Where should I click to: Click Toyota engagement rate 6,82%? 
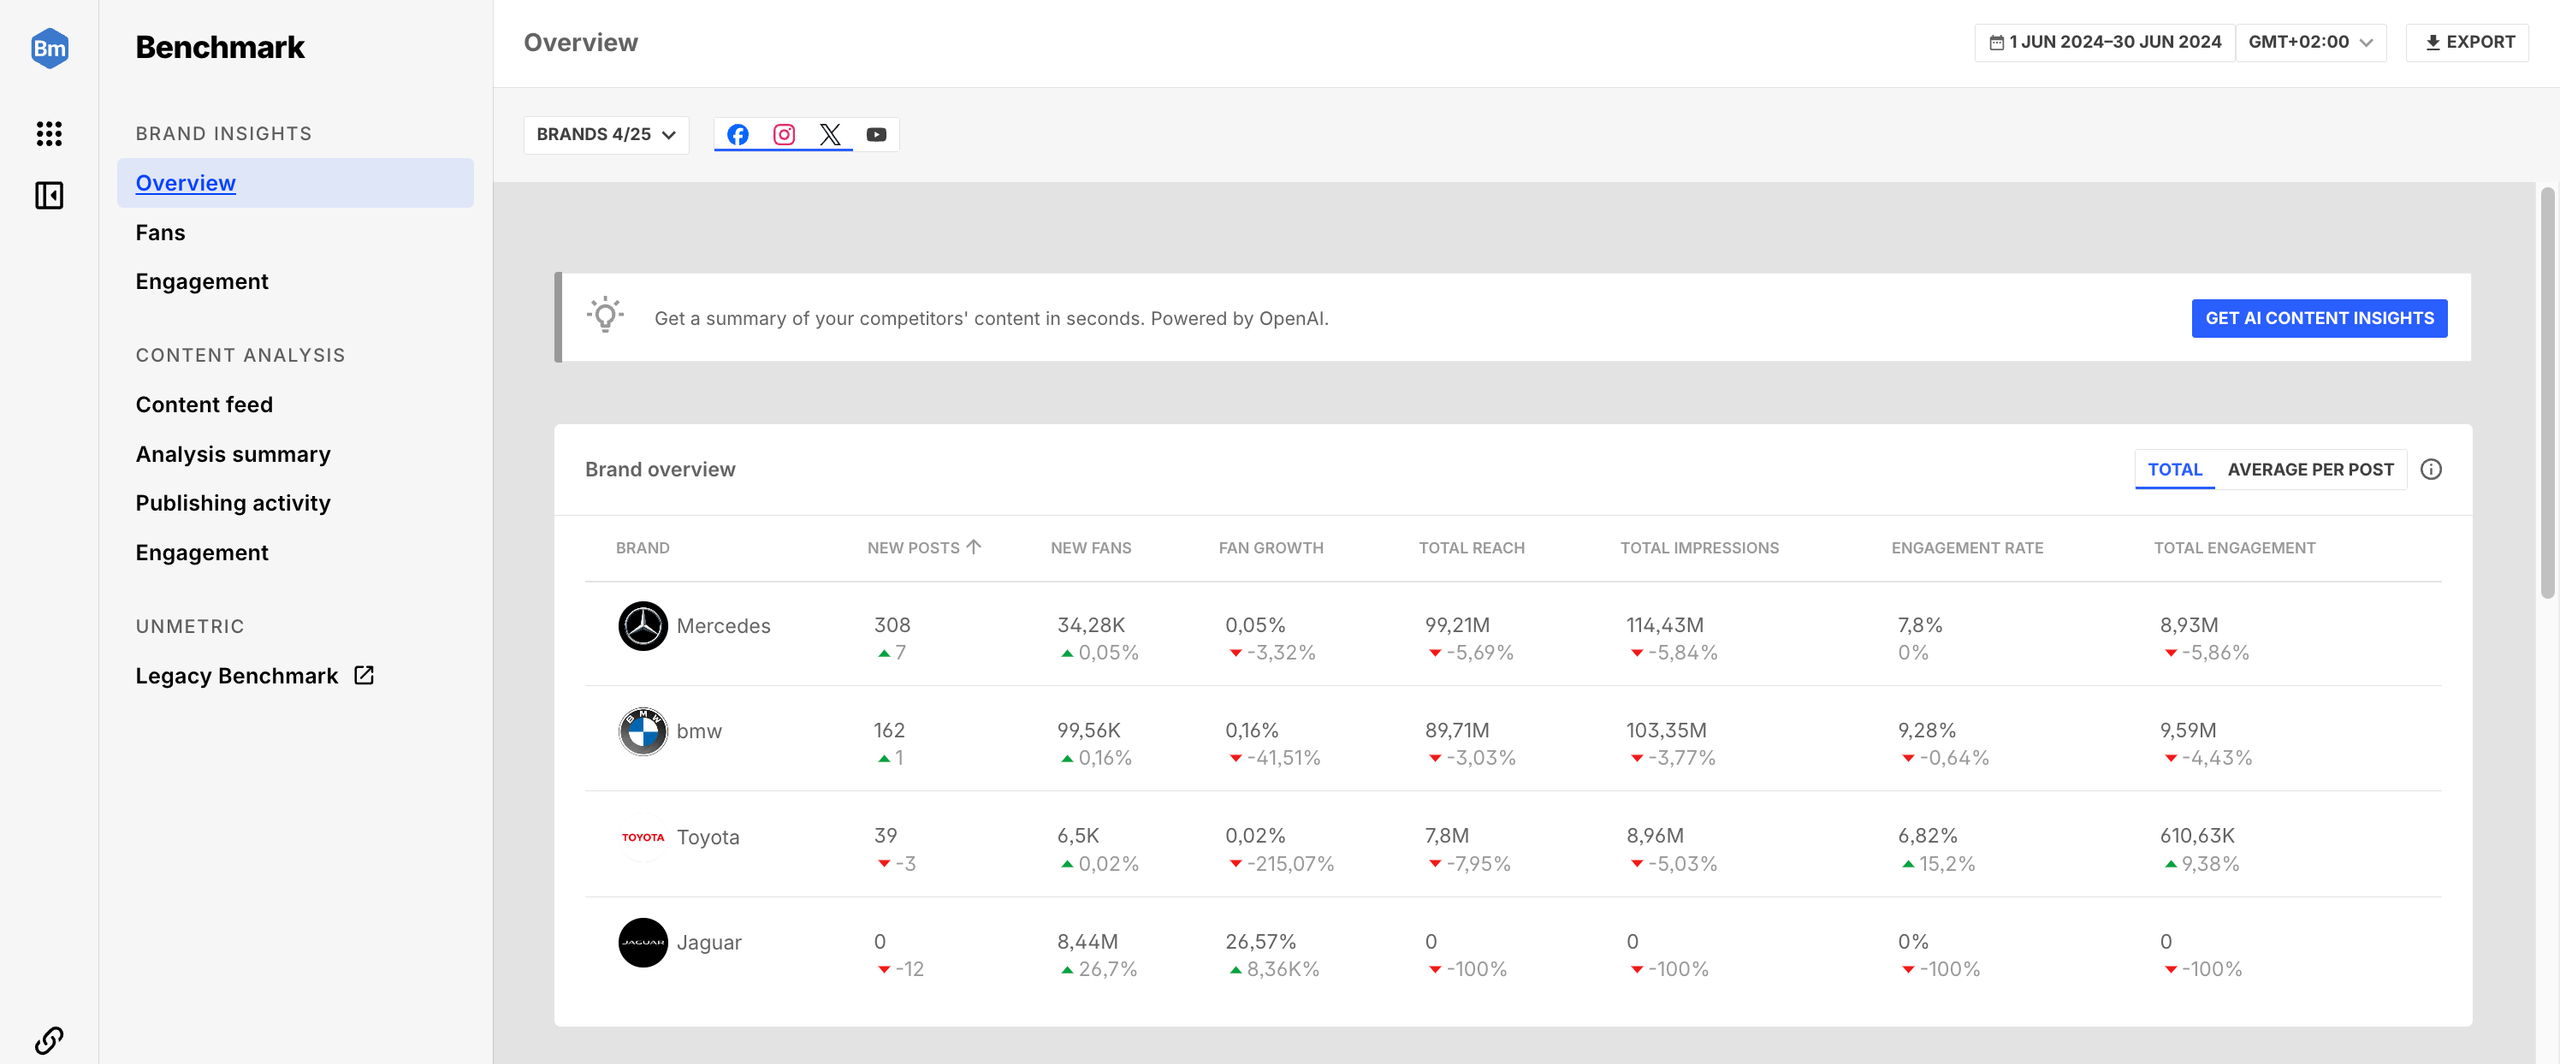pos(1927,835)
